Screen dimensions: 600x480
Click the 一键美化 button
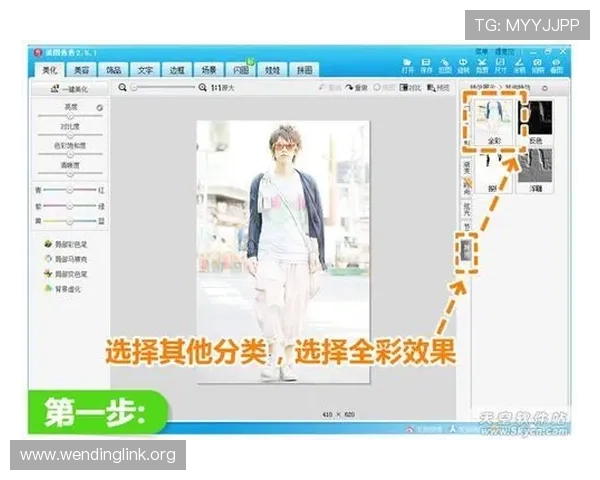pos(69,89)
